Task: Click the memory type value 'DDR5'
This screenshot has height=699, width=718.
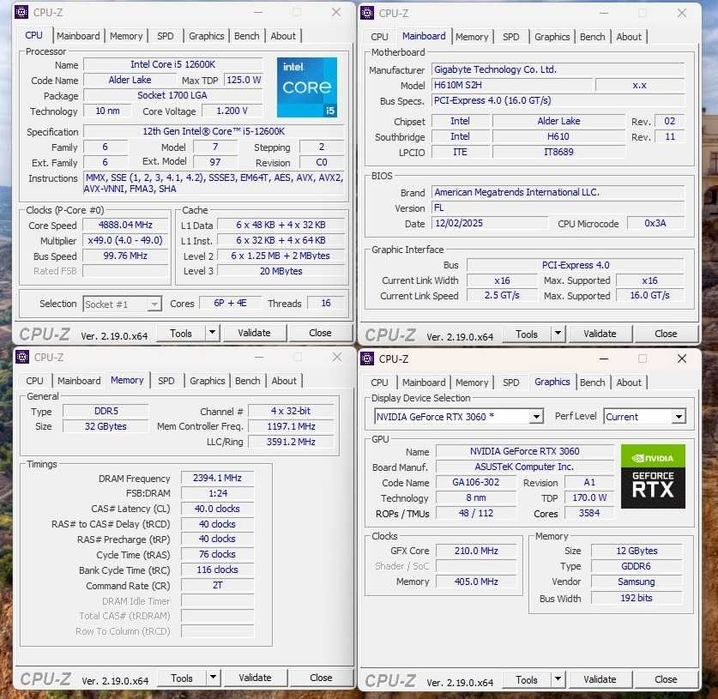Action: [x=106, y=411]
